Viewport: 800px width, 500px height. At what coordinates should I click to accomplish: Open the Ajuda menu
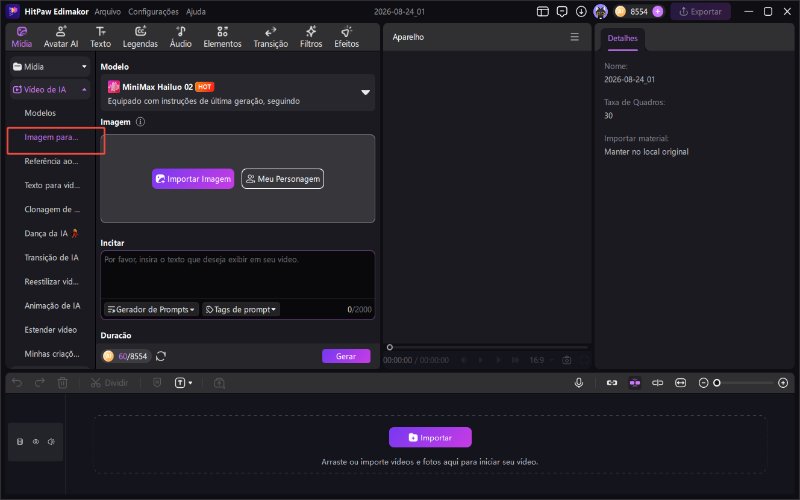196,11
